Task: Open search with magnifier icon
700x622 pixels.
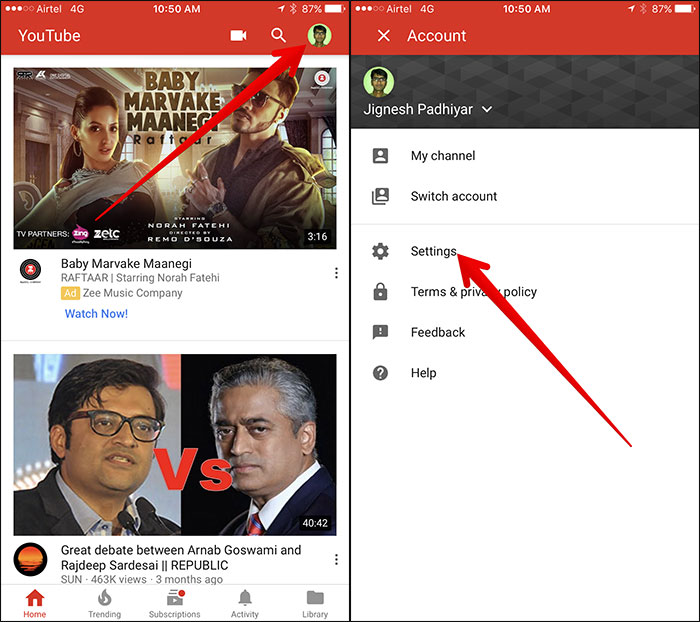Action: click(x=279, y=35)
